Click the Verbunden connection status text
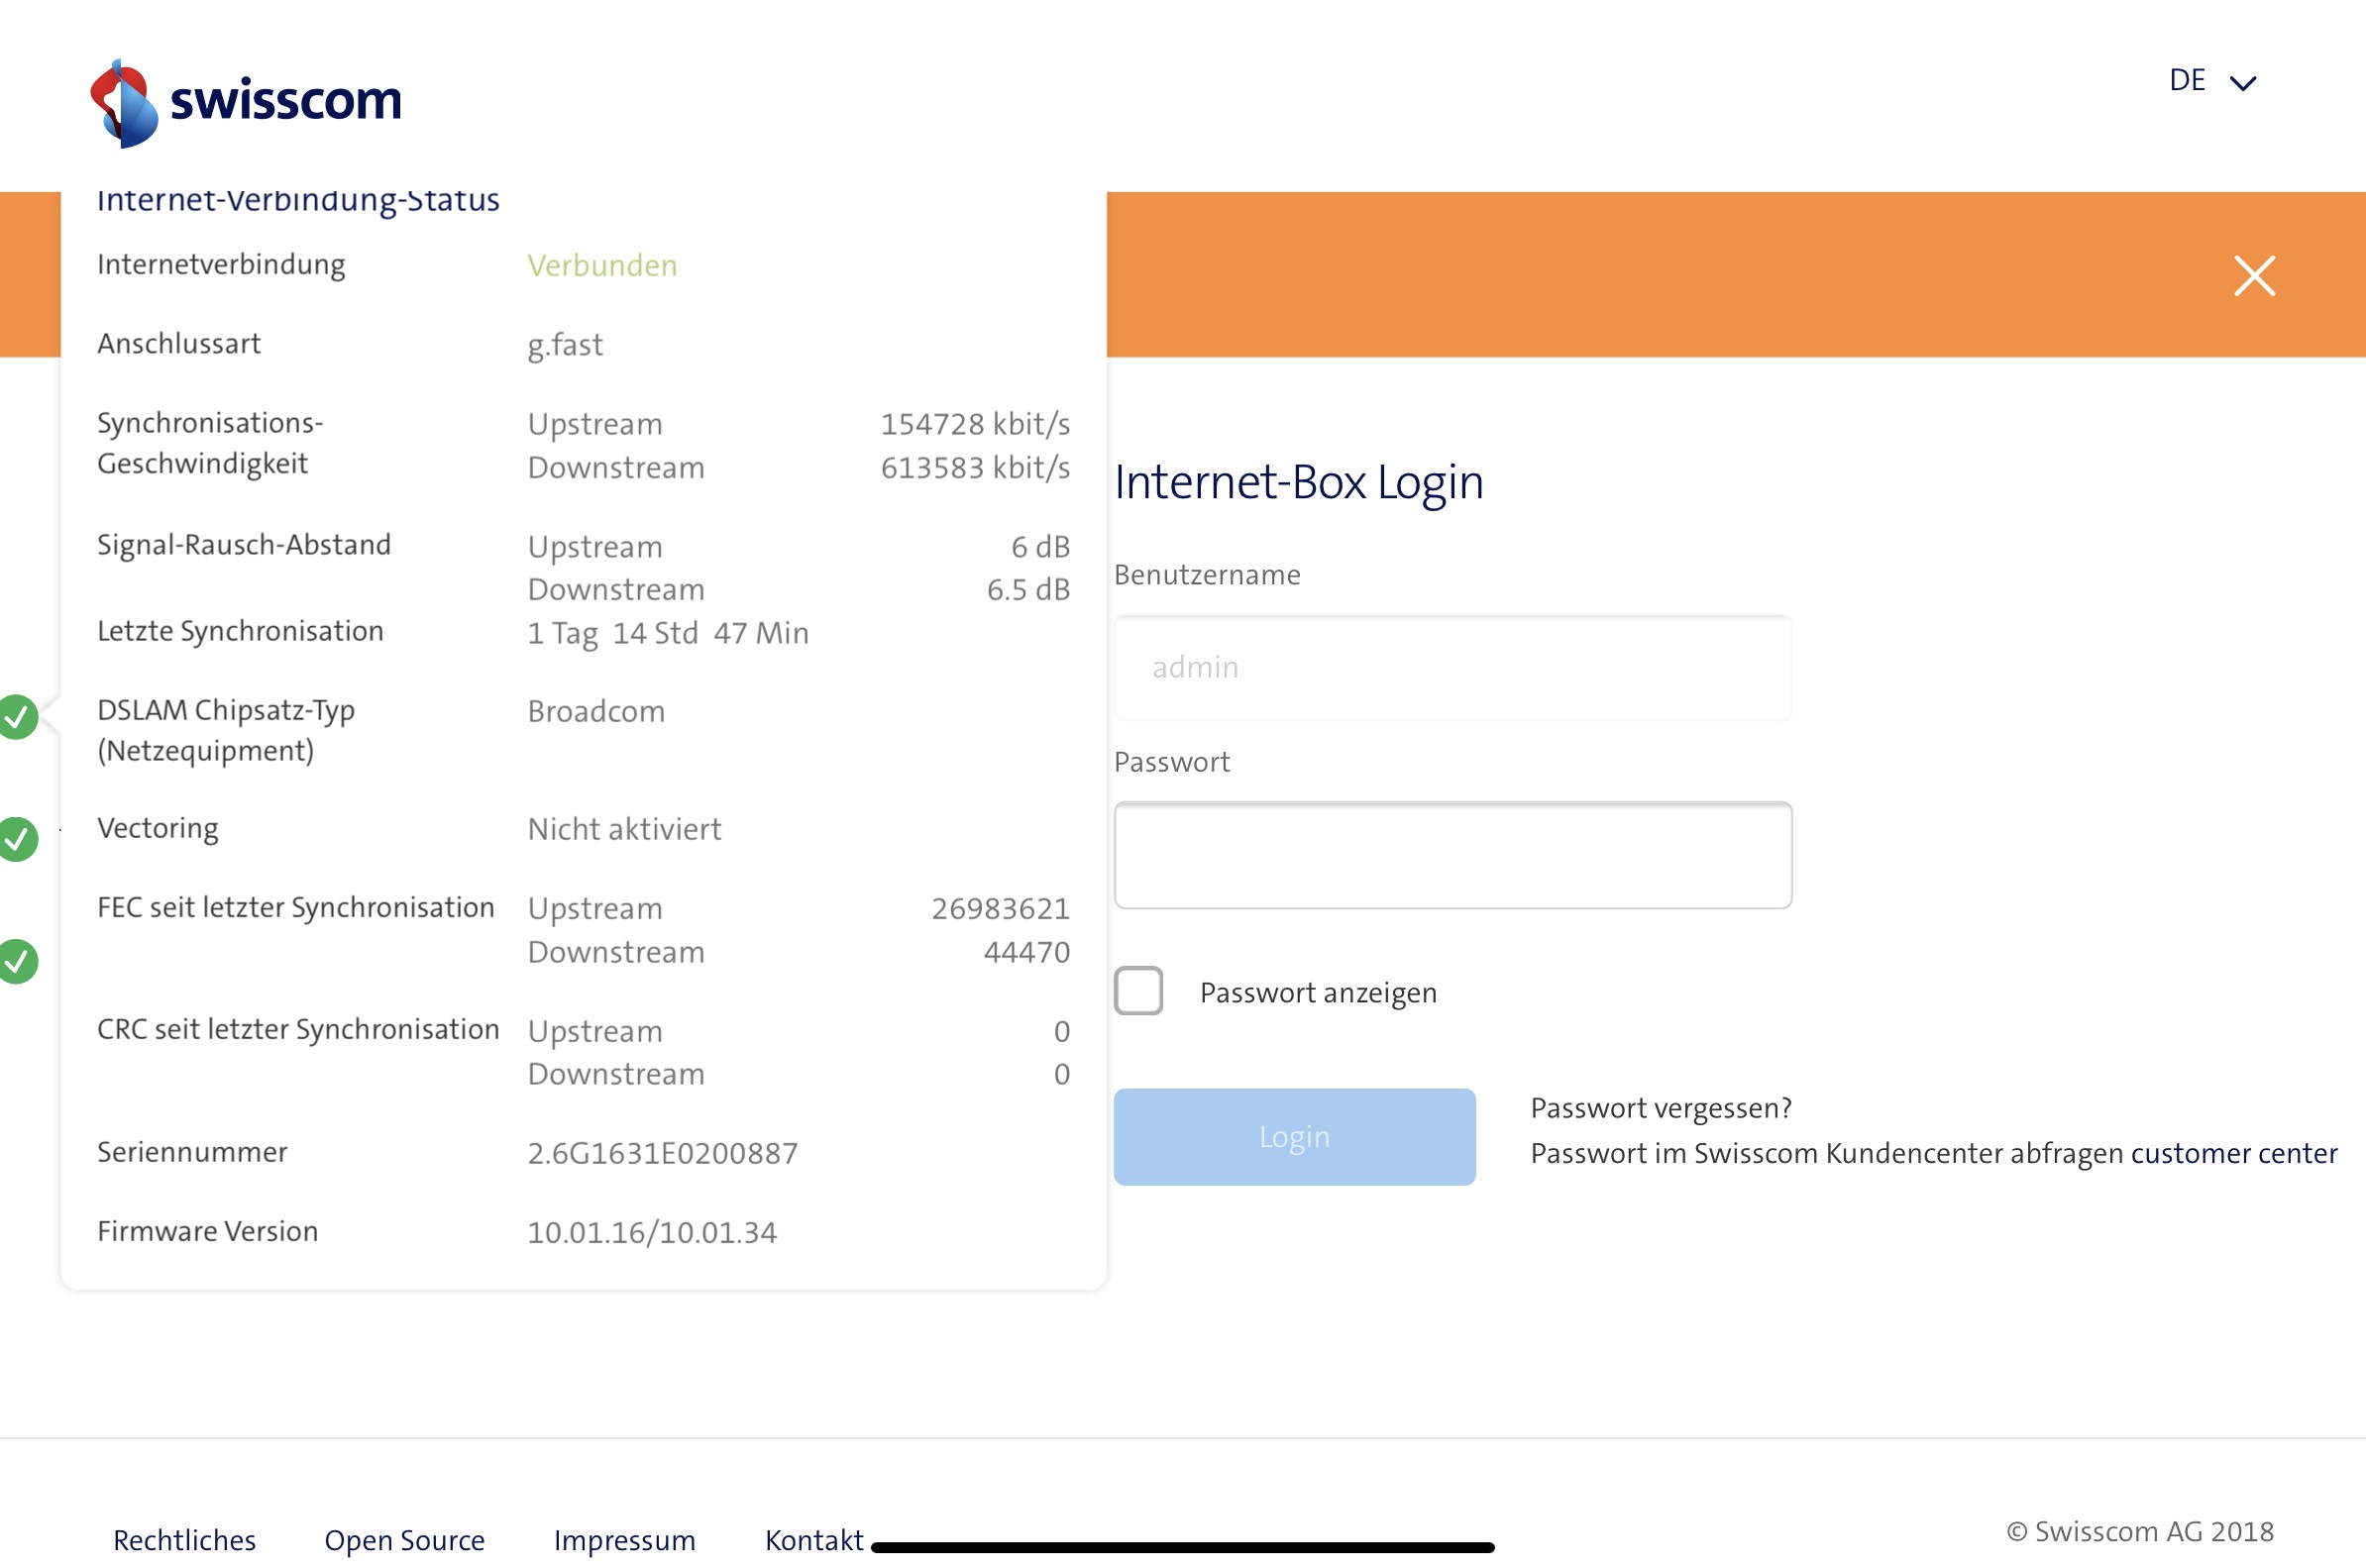2366x1568 pixels. coord(602,266)
